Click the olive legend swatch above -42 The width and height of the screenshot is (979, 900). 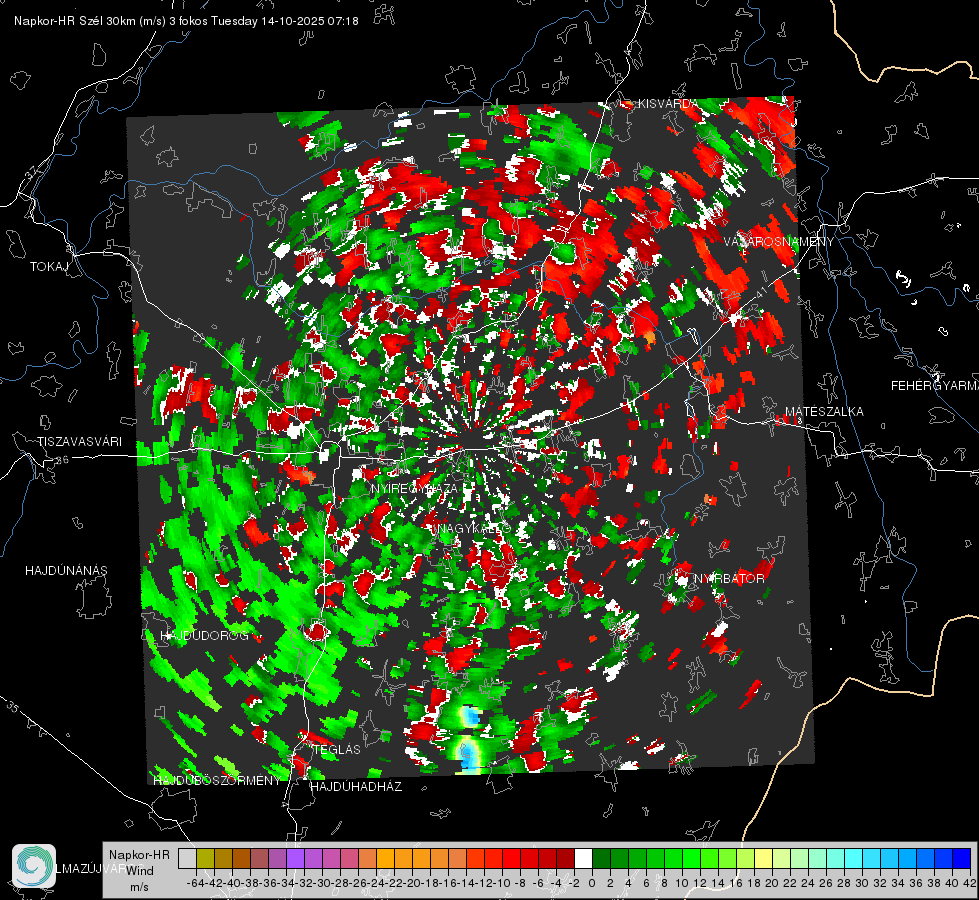pyautogui.click(x=205, y=858)
